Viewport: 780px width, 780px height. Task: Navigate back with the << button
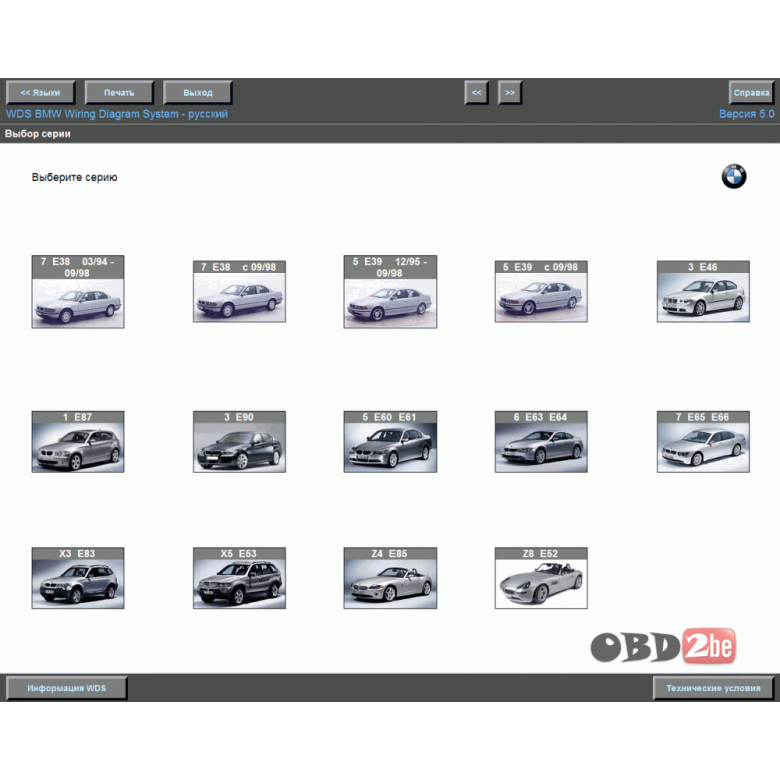point(477,93)
